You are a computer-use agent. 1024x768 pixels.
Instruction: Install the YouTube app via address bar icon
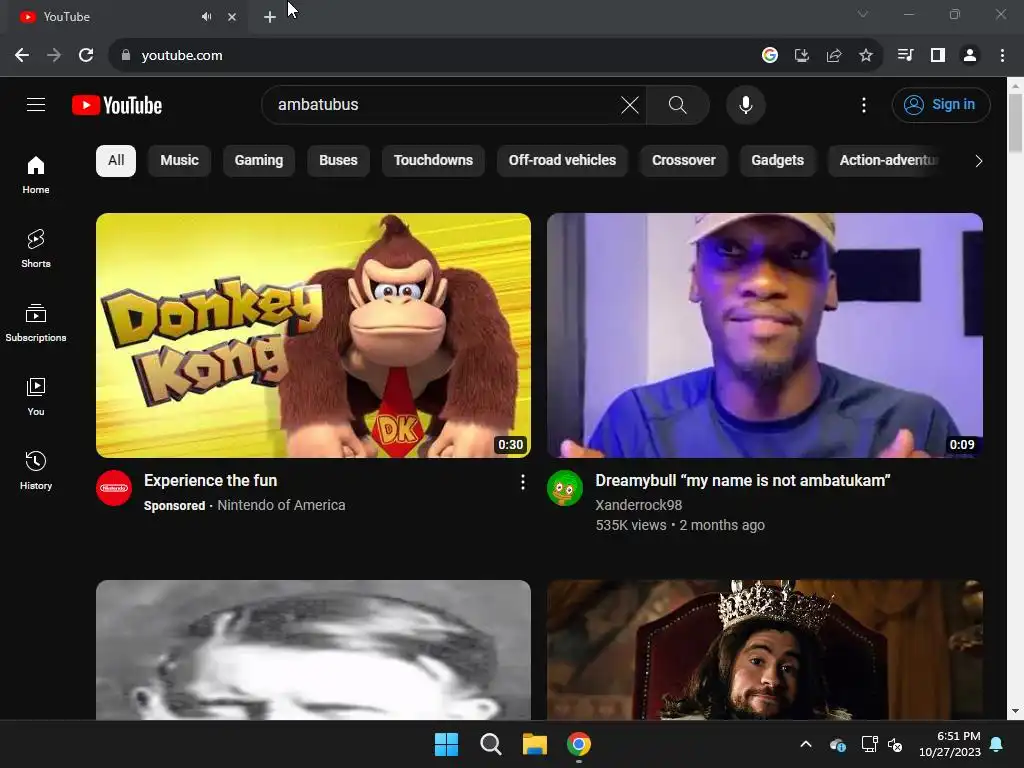pyautogui.click(x=801, y=56)
